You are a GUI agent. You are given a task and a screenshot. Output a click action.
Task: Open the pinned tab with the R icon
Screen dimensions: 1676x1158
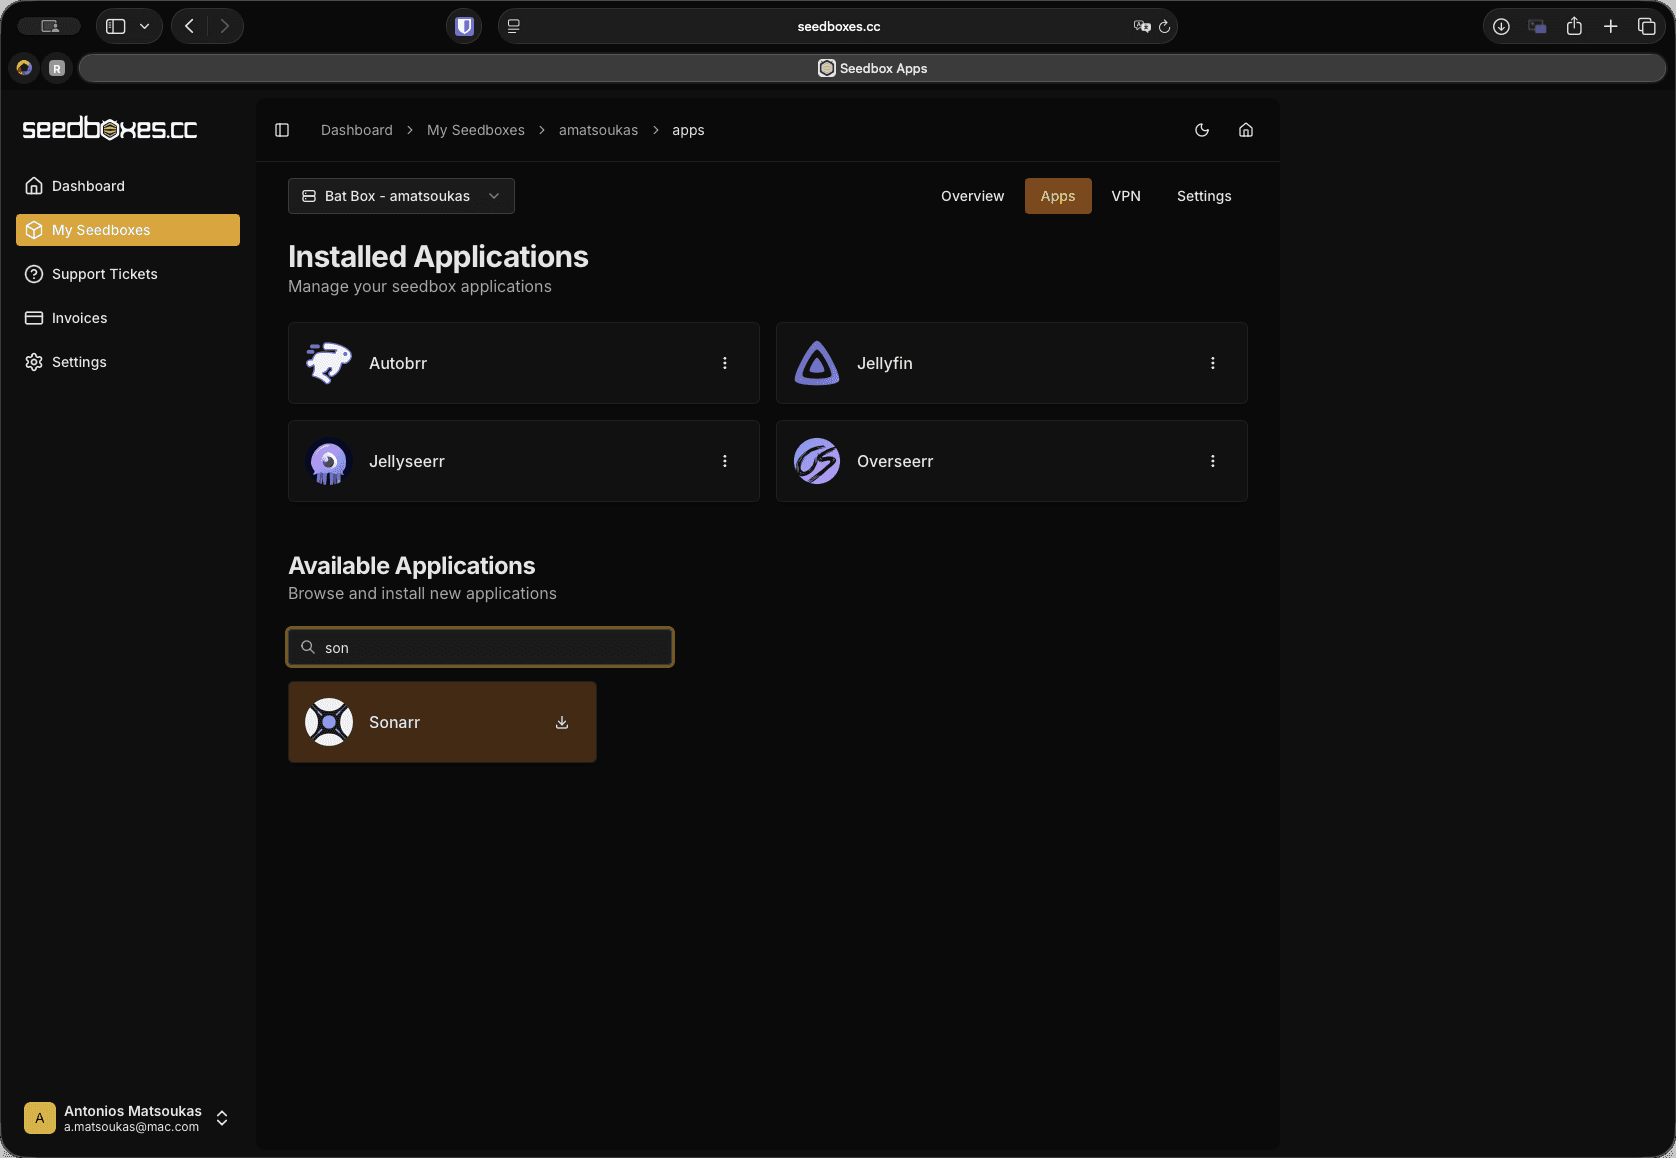coord(57,68)
